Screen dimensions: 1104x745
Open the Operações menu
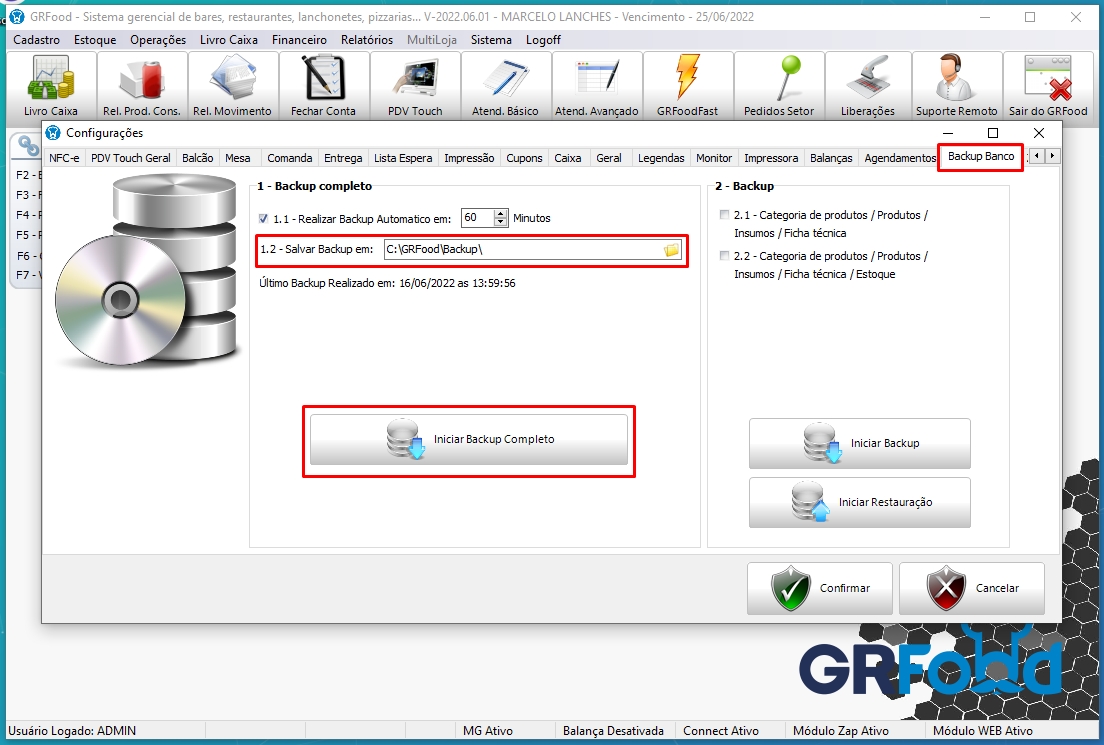(158, 39)
